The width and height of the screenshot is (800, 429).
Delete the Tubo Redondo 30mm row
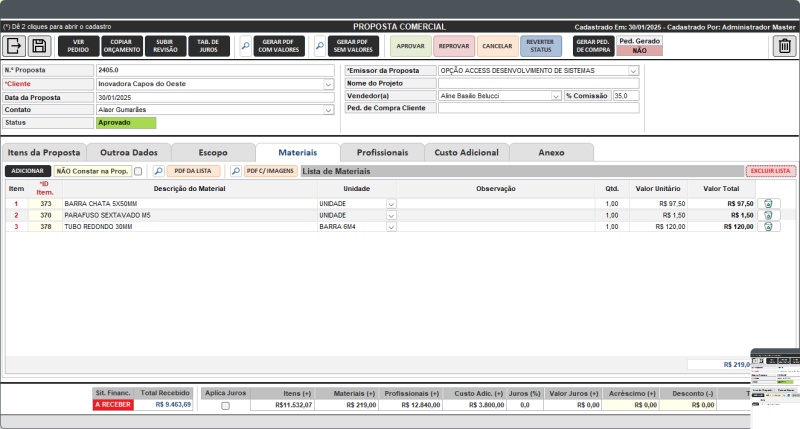point(768,227)
